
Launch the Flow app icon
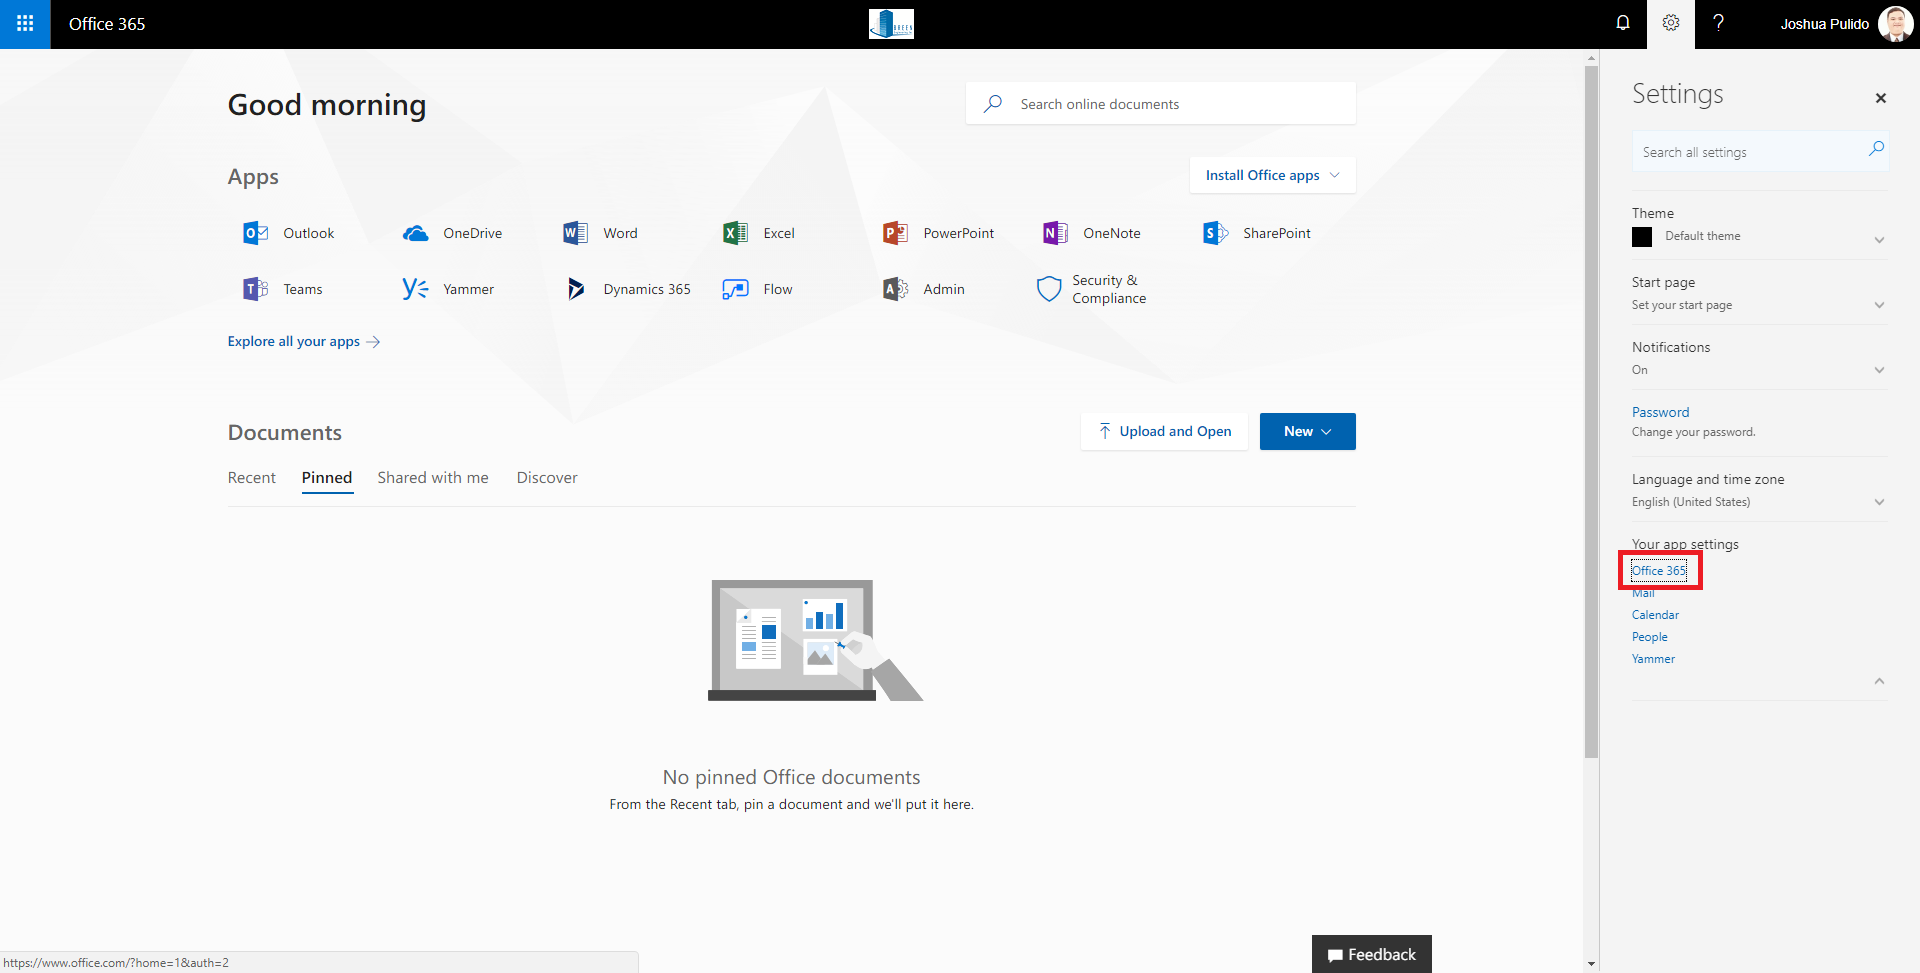(x=735, y=289)
